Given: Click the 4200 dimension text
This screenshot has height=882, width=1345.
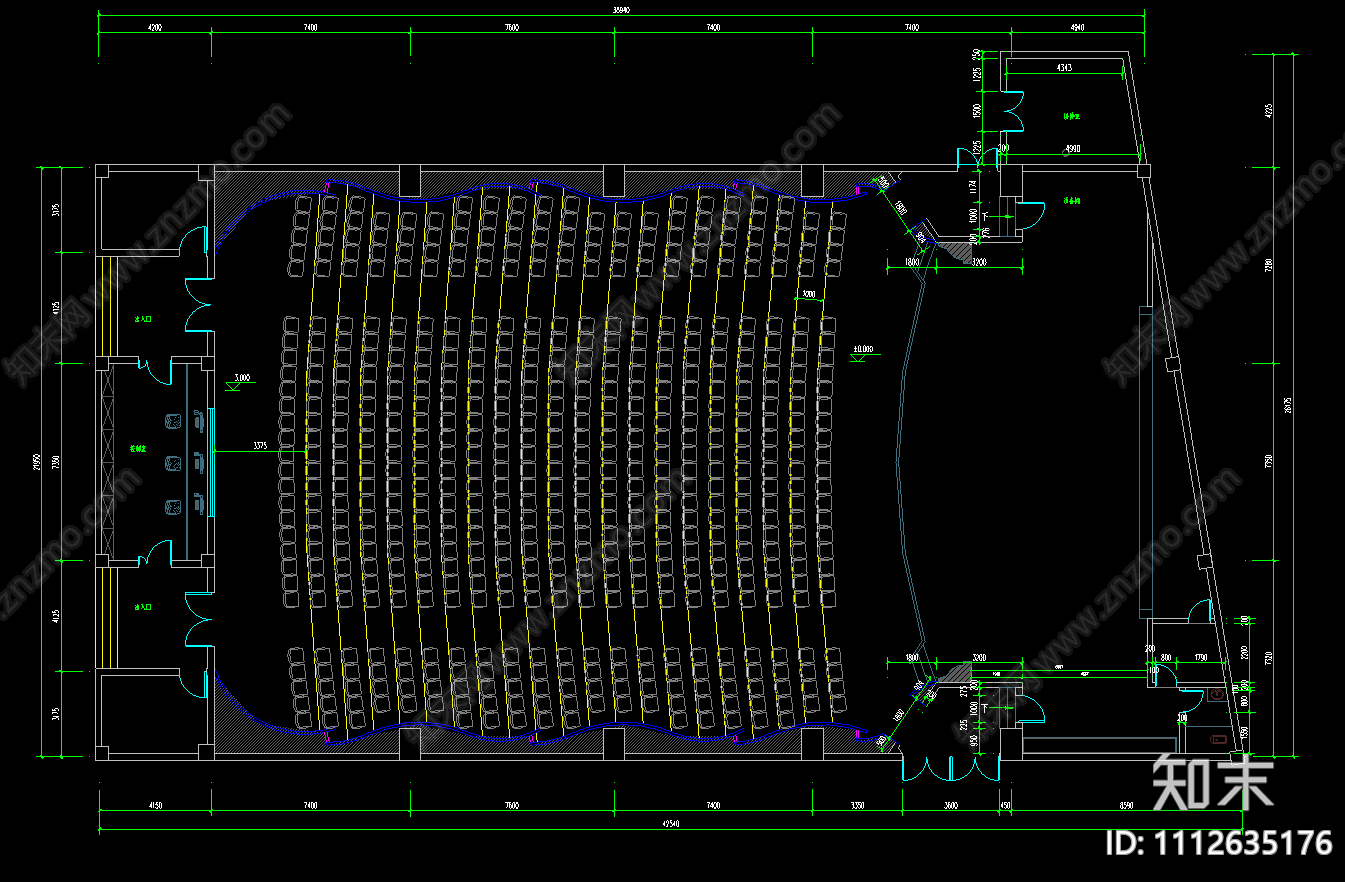Looking at the screenshot, I should click(155, 28).
